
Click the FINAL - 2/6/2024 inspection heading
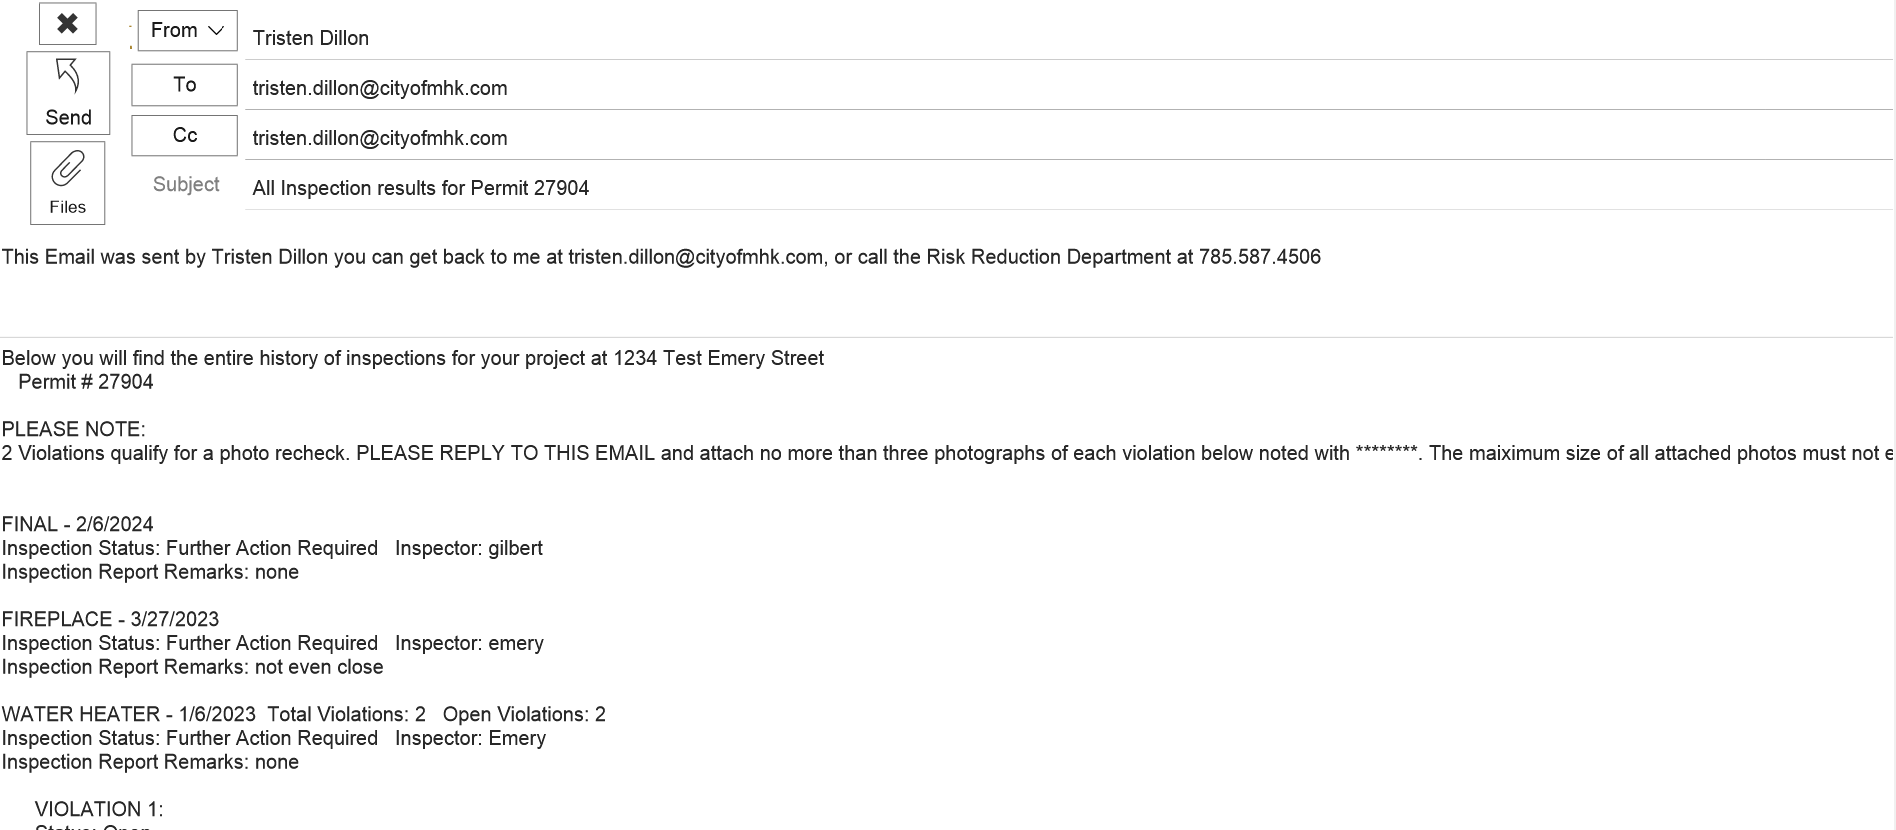click(77, 524)
